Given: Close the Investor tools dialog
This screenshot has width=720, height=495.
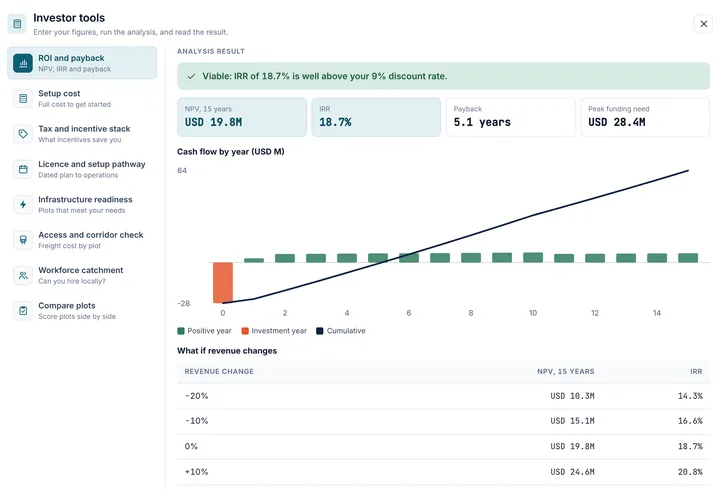Looking at the screenshot, I should pyautogui.click(x=703, y=24).
